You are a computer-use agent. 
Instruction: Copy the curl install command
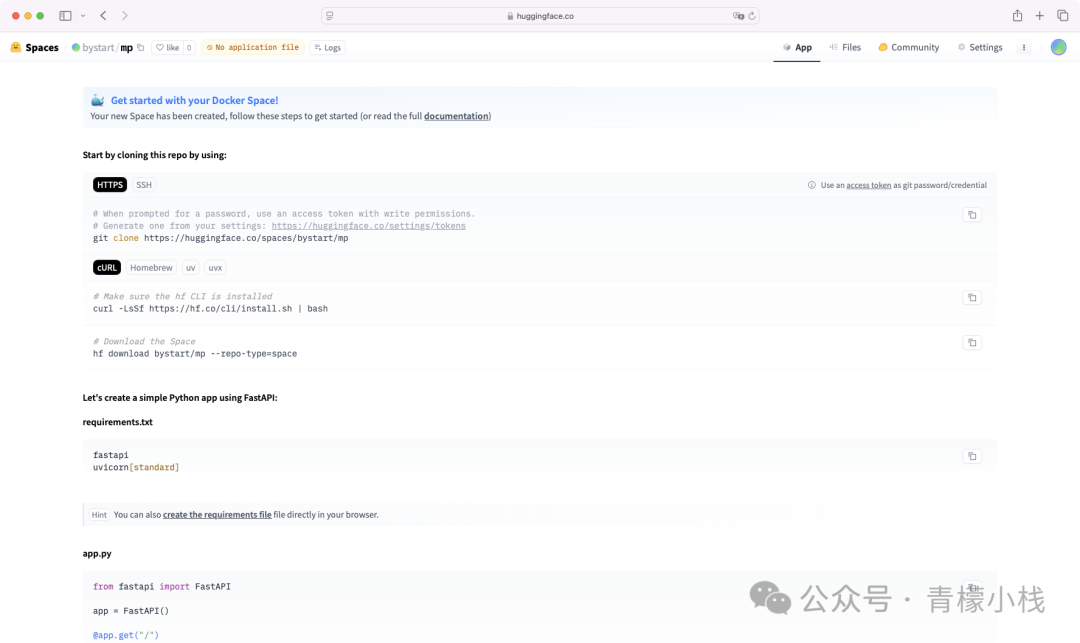(x=972, y=297)
